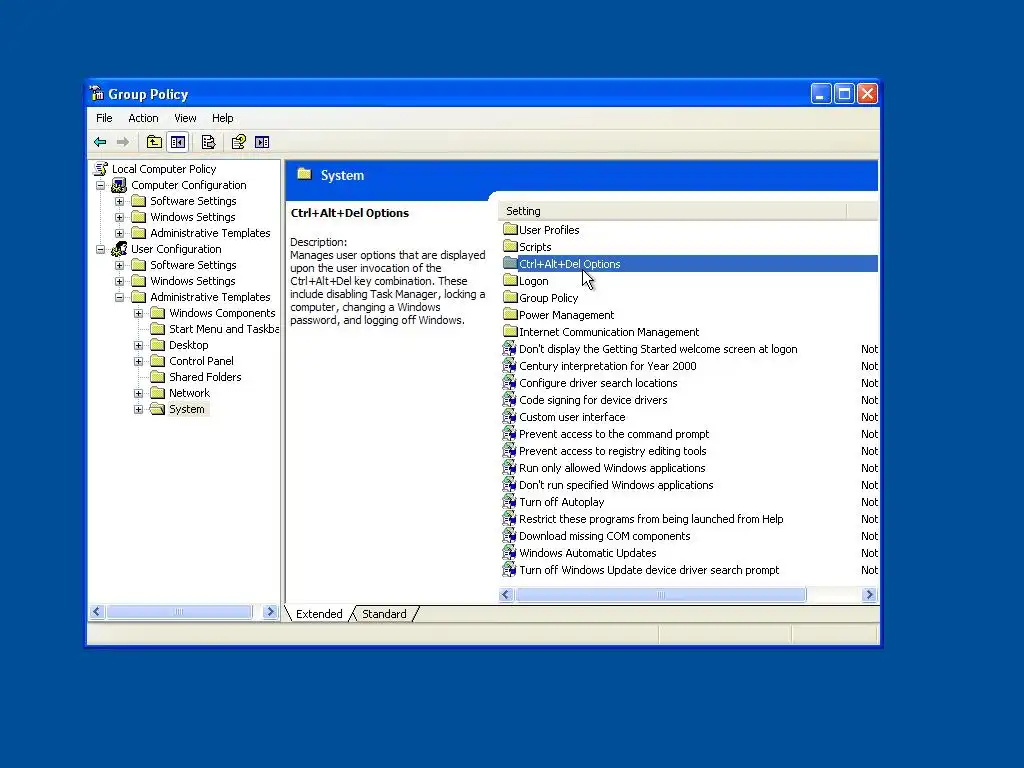Click the Forward arrow toolbar icon
The height and width of the screenshot is (768, 1024).
(123, 142)
